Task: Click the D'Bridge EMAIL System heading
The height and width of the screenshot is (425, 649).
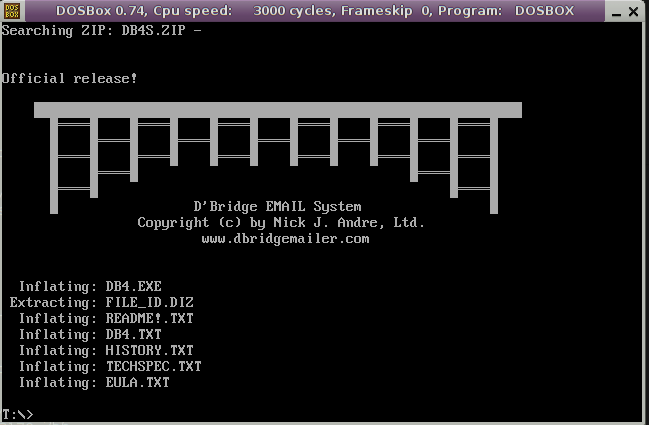Action: 277,207
